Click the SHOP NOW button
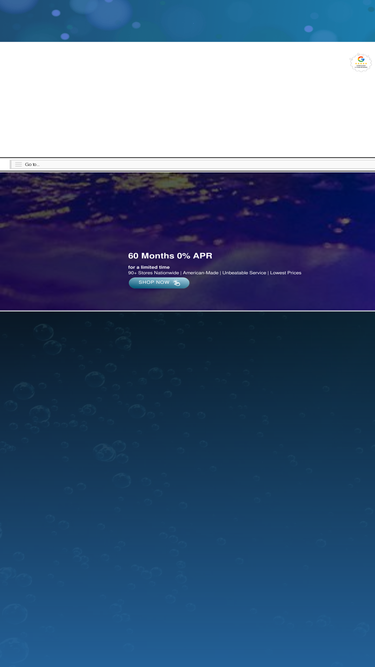375x667 pixels. coord(159,283)
